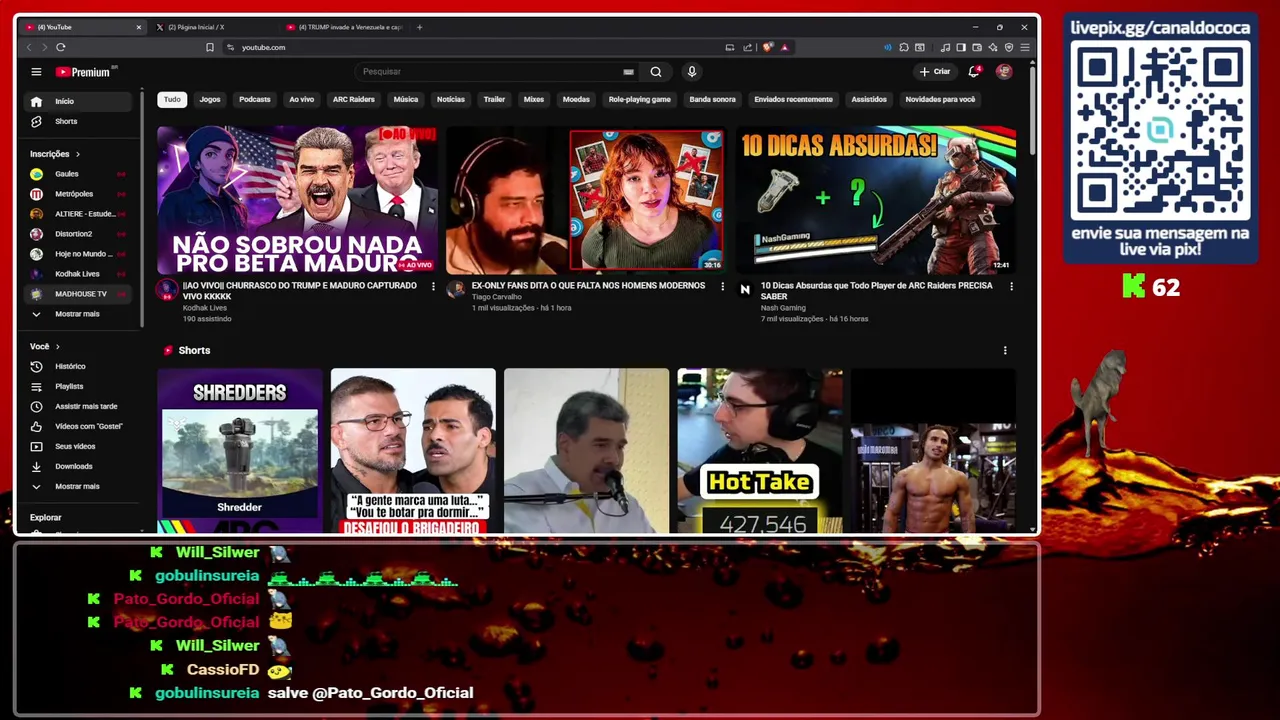Click the YouTube Premium logo

[x=86, y=72]
